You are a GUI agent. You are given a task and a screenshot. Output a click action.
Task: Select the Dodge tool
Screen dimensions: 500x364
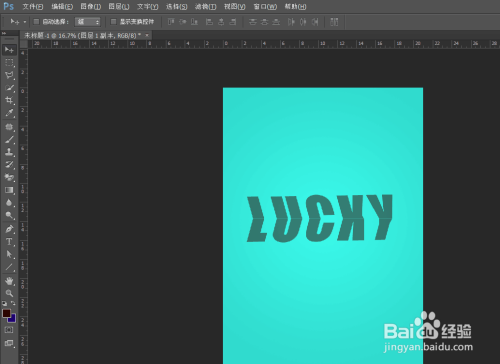9,215
